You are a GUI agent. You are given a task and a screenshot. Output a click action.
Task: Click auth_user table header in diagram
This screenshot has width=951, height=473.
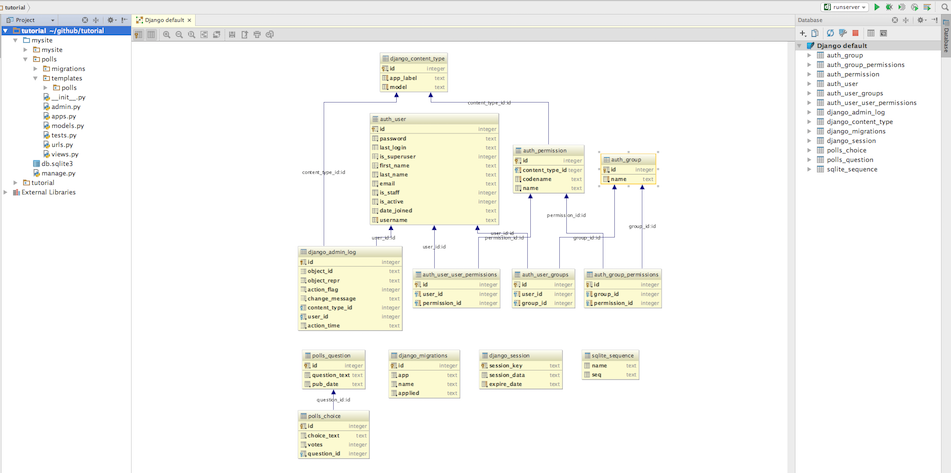click(434, 119)
